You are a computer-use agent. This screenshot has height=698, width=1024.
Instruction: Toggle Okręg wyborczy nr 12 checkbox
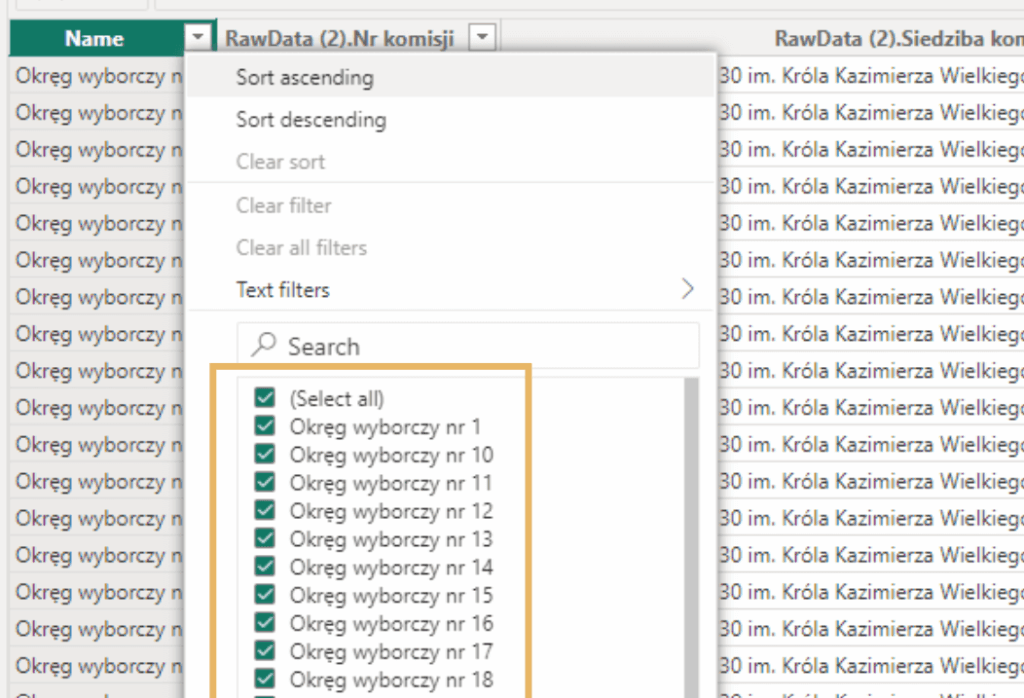(265, 511)
